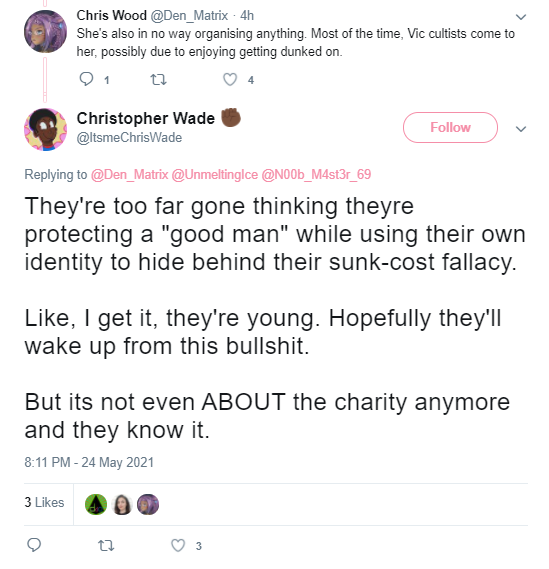This screenshot has width=549, height=569.
Task: View purple-haired avatar liker profile
Action: click(x=148, y=504)
